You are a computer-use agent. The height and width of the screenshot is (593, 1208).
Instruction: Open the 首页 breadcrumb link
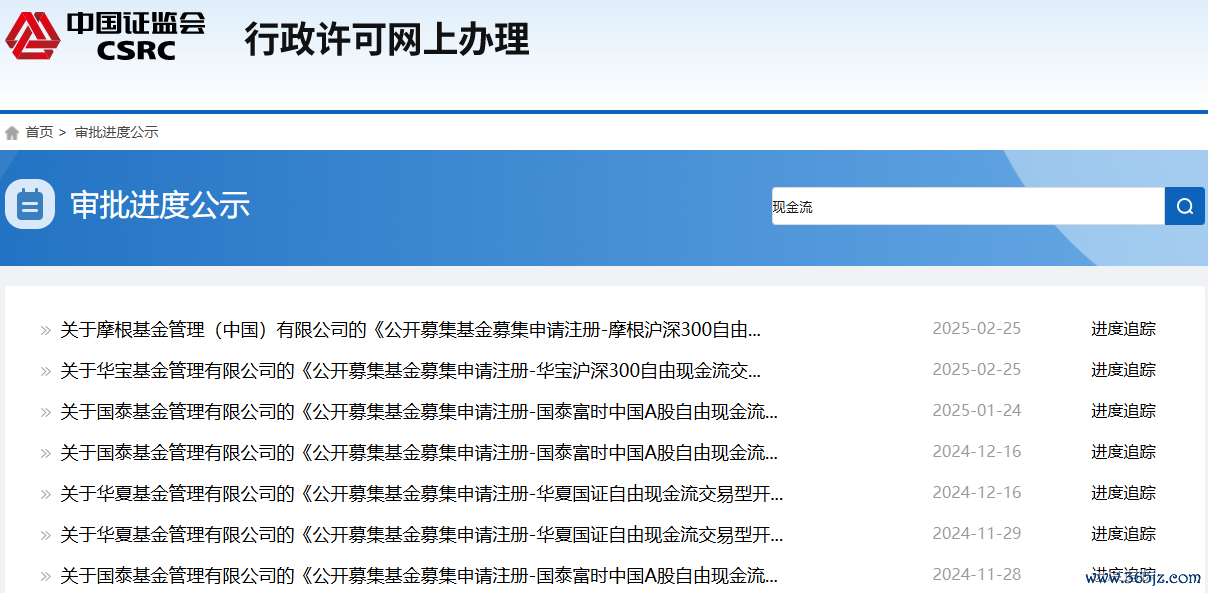pos(39,132)
